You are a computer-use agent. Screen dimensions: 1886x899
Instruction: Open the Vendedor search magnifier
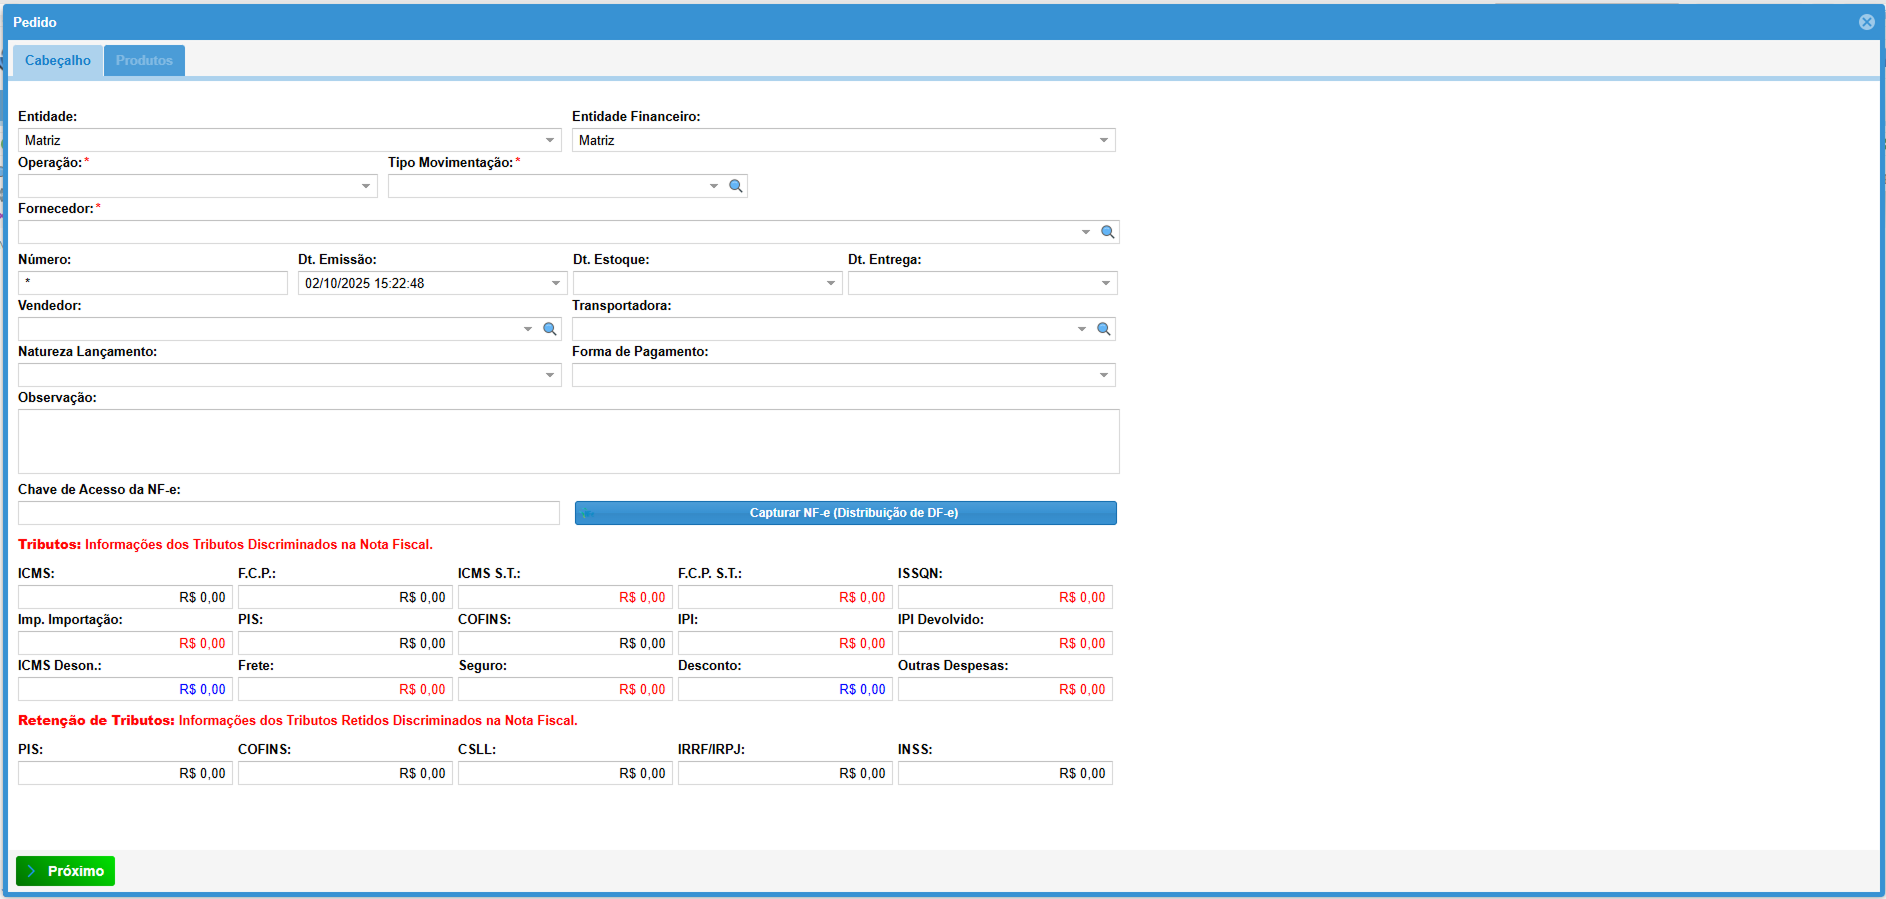tap(549, 329)
